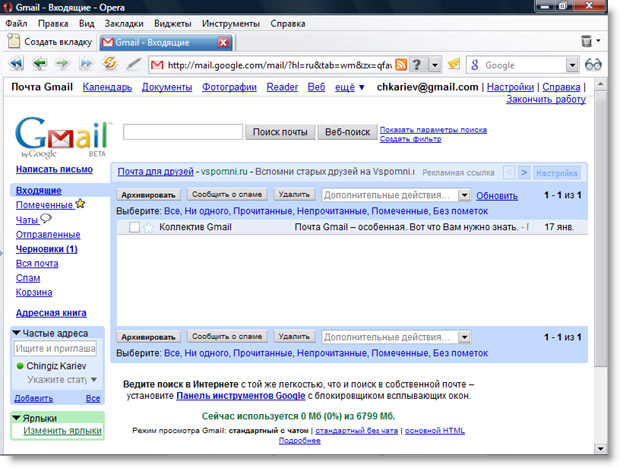Click the Gmail favicon in the address bar
The image size is (620, 468).
[x=157, y=65]
